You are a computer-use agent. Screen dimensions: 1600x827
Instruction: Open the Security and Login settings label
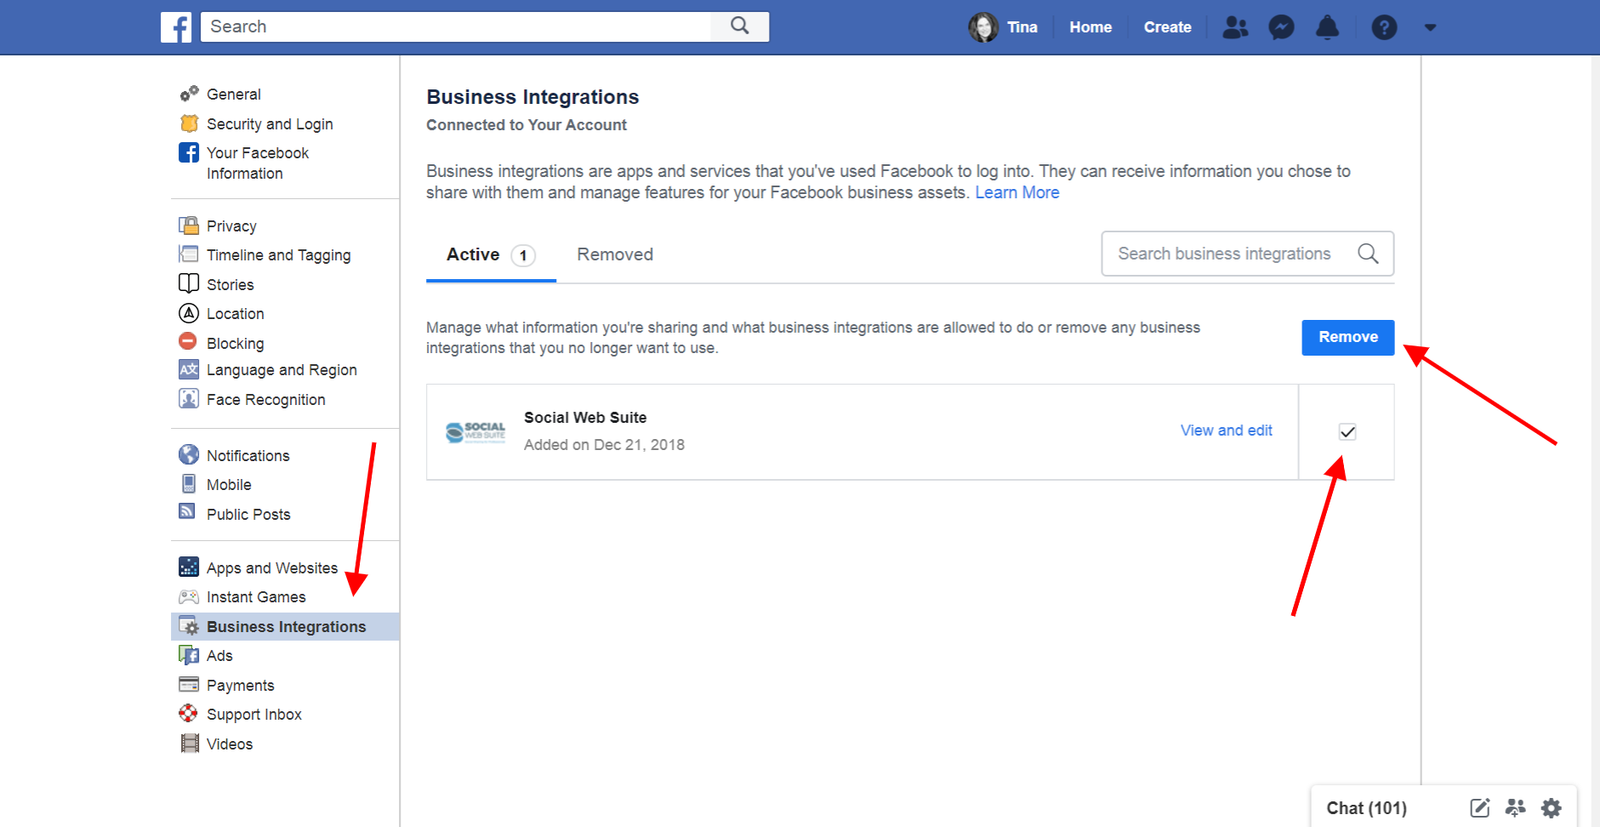270,124
